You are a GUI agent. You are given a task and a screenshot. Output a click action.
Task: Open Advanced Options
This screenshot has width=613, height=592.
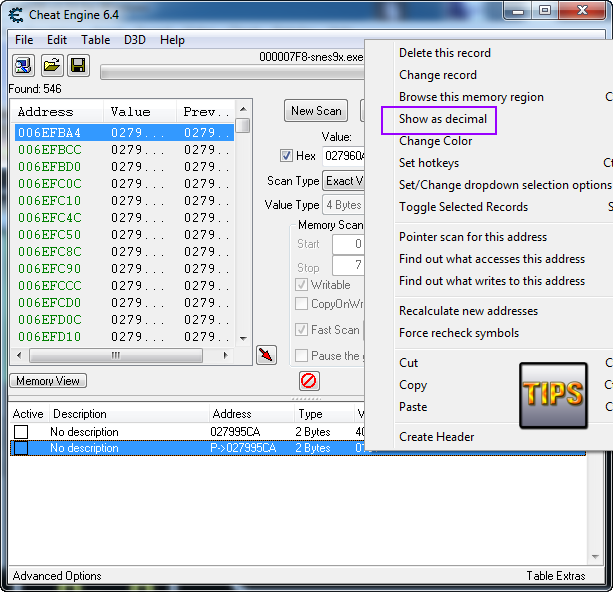click(x=57, y=576)
